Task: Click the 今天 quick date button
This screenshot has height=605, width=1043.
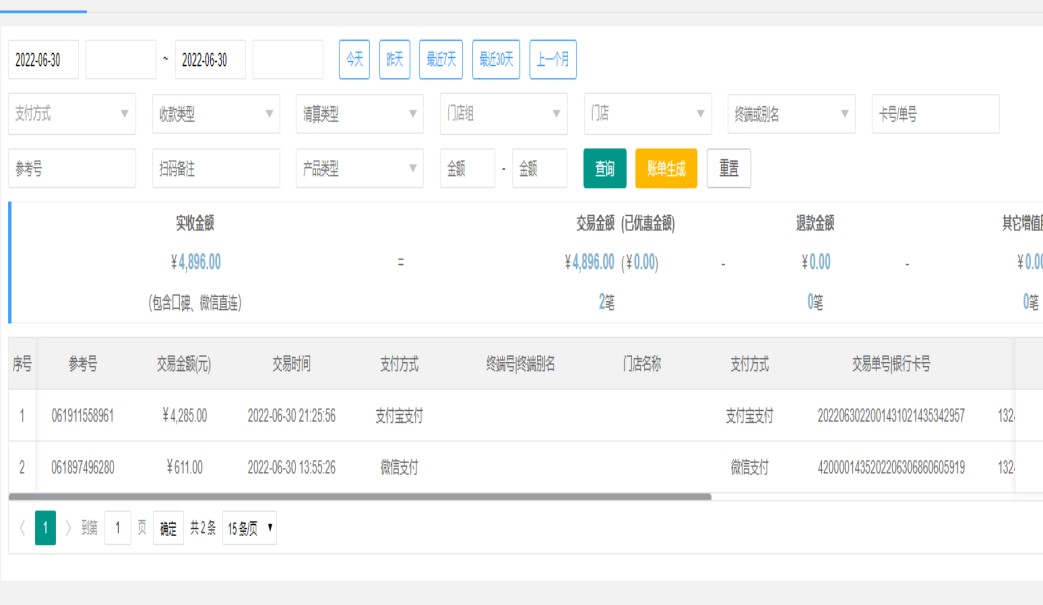Action: pos(354,60)
